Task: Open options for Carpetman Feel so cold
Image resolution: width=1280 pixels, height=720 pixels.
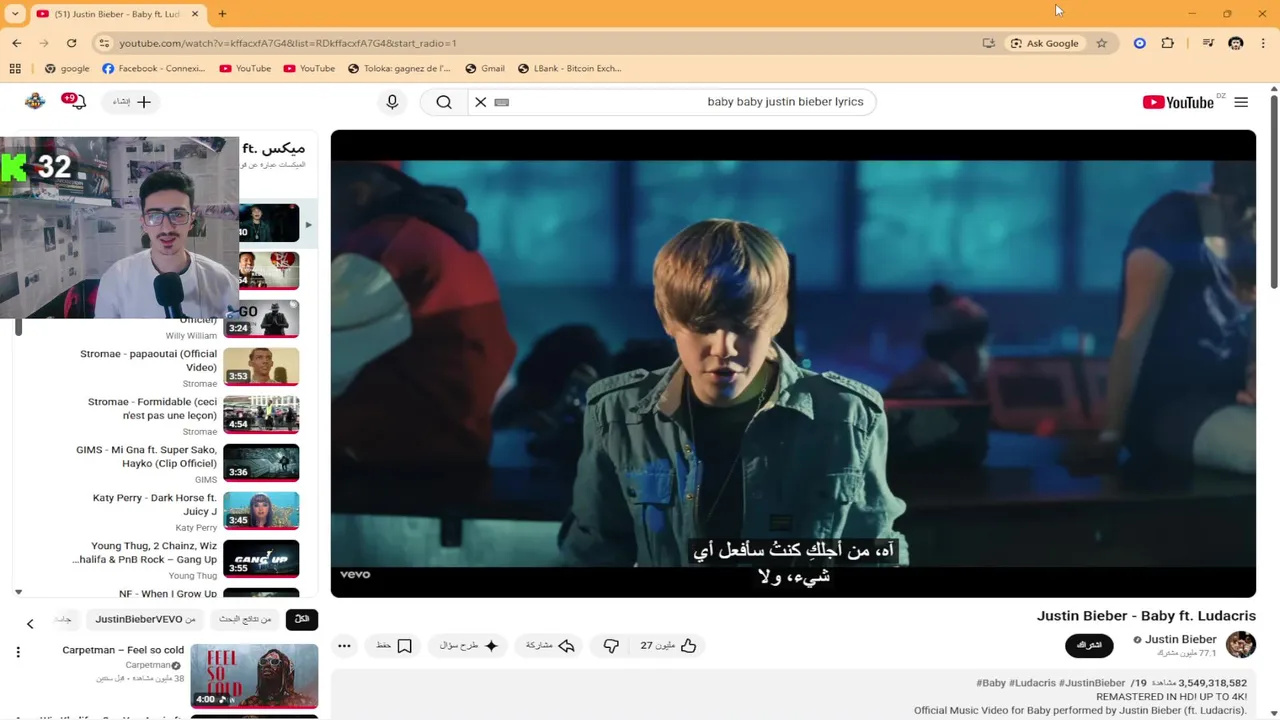Action: coord(17,652)
